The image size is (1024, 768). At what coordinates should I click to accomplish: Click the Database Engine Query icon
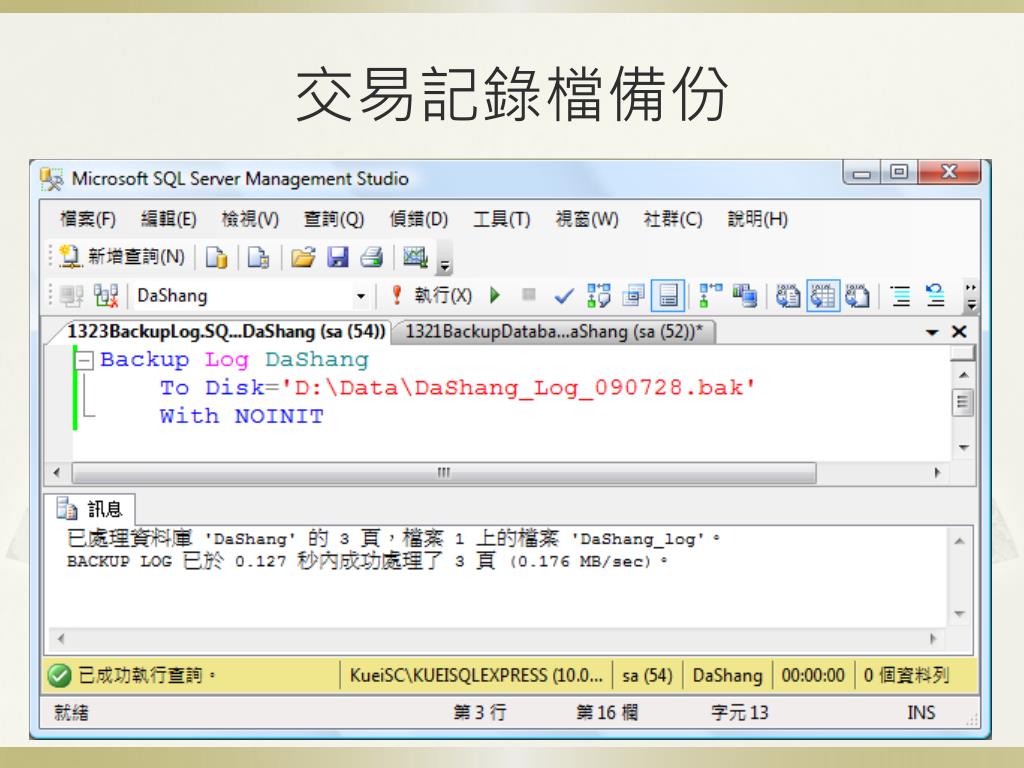216,257
